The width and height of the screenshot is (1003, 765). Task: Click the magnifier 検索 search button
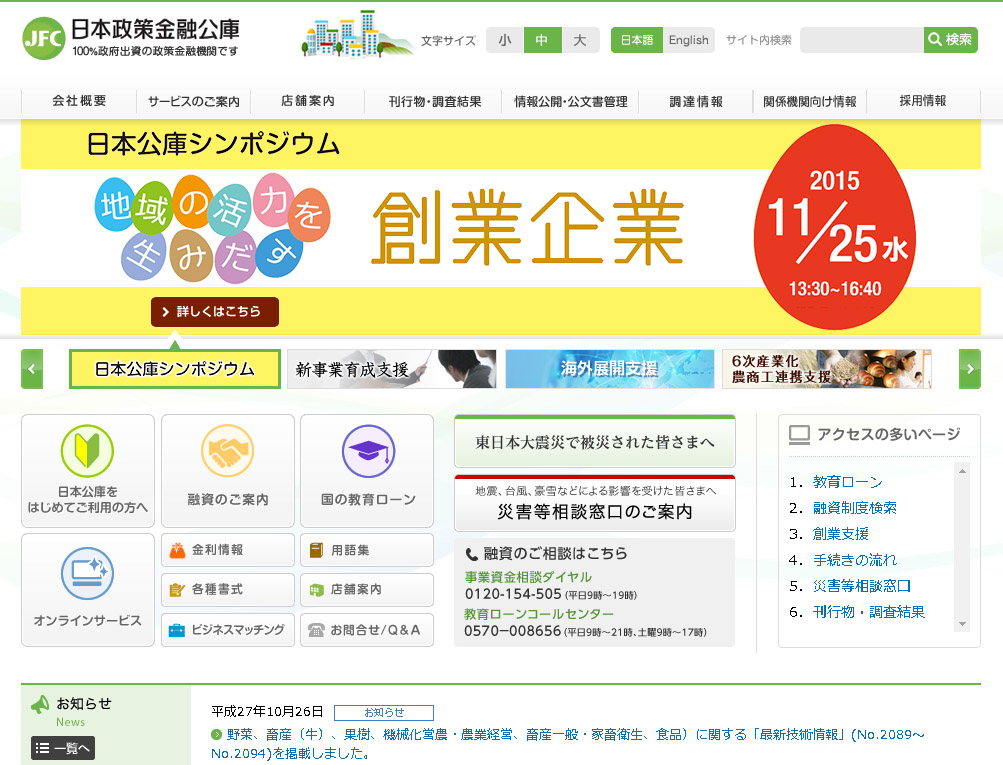[951, 40]
